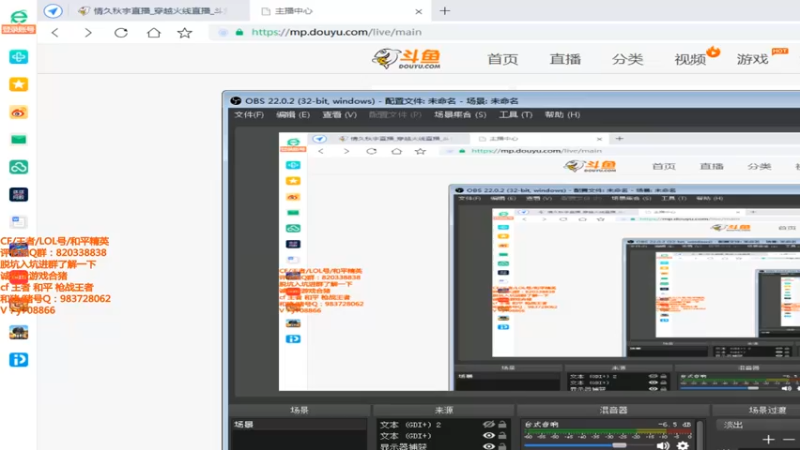Add a transition with the plus button
800x450 pixels.
(x=768, y=440)
